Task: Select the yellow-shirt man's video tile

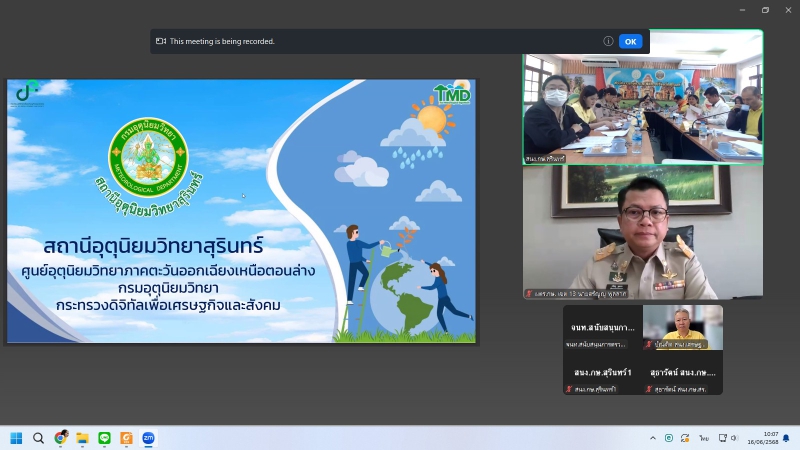Action: click(x=683, y=328)
